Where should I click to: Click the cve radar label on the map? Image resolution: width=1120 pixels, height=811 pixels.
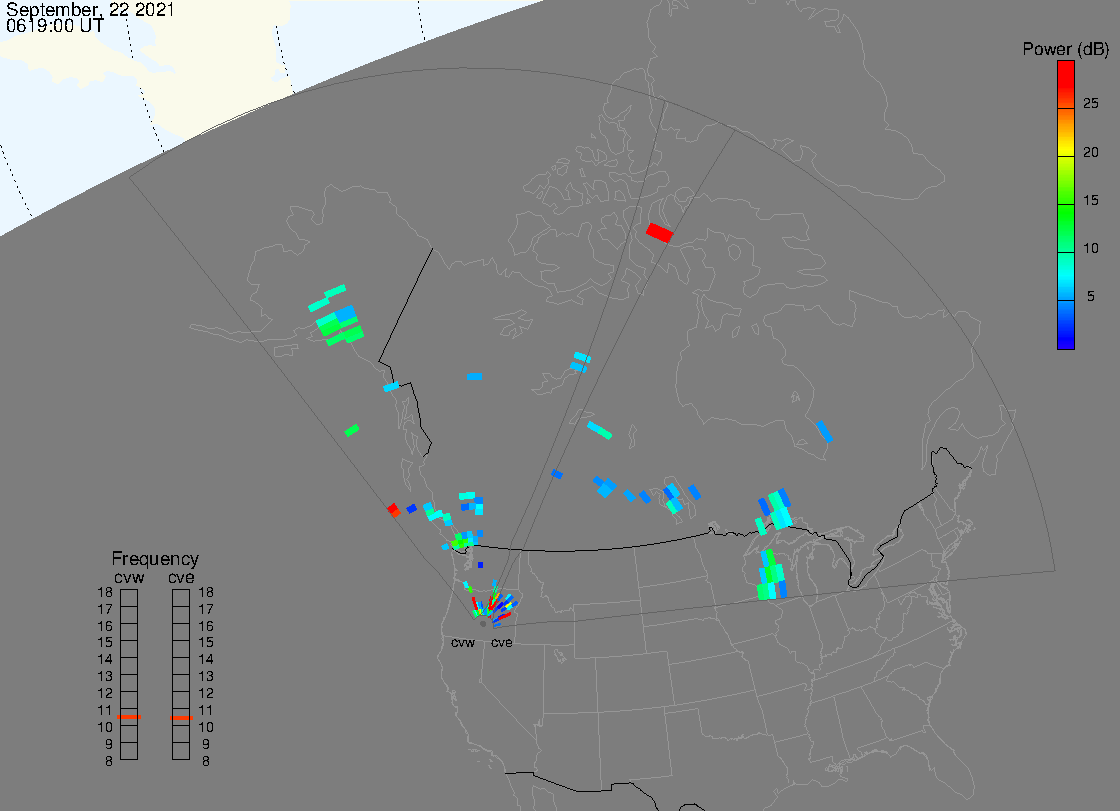pyautogui.click(x=501, y=643)
